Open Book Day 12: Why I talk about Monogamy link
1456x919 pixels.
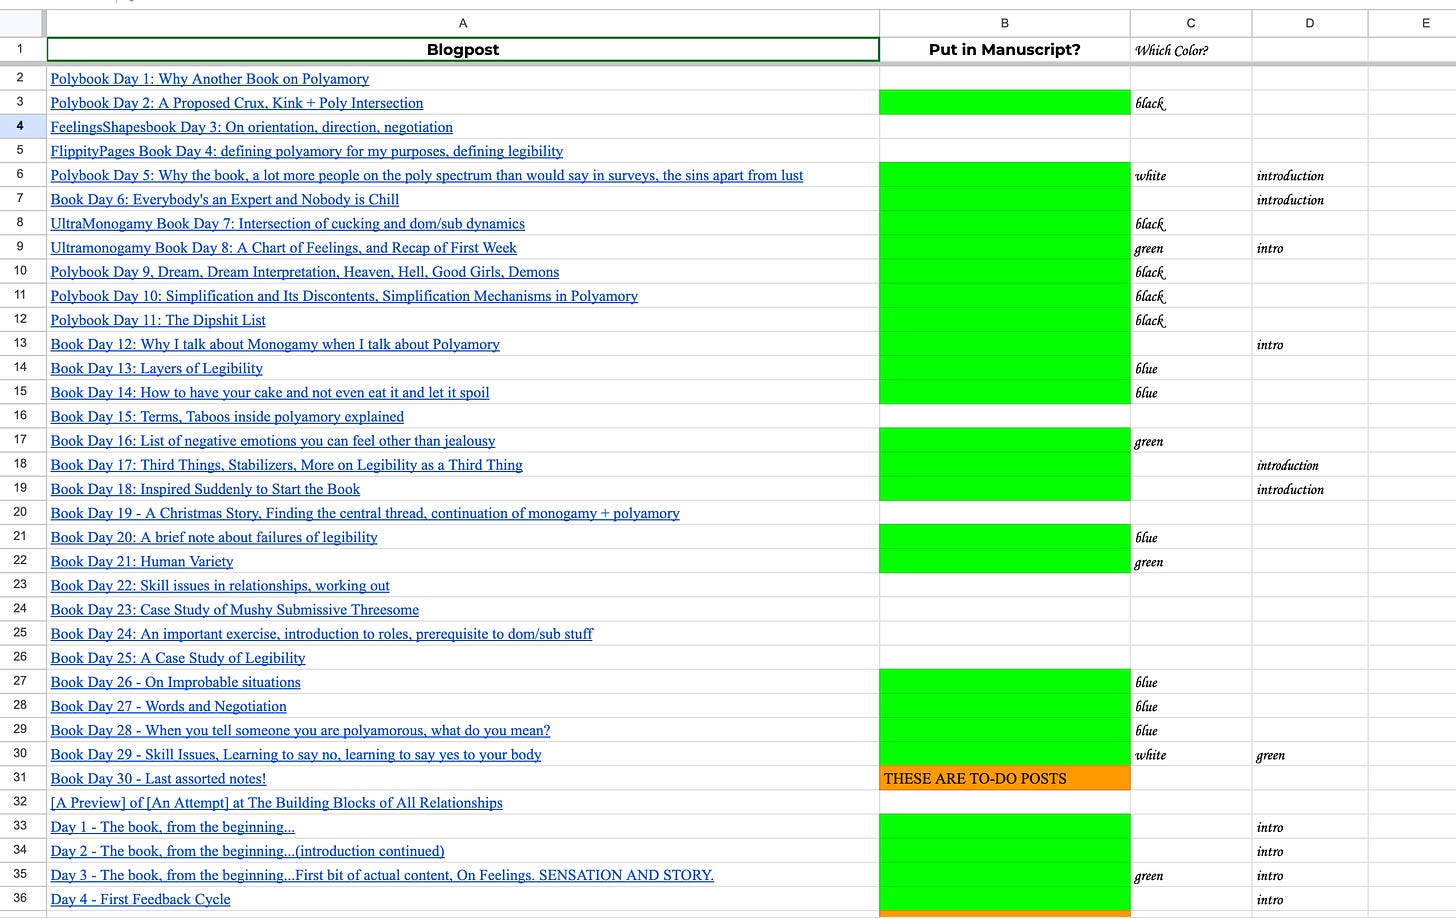pyautogui.click(x=275, y=344)
